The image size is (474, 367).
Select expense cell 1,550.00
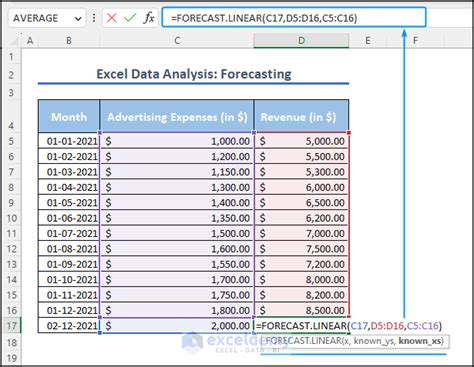[x=177, y=264]
